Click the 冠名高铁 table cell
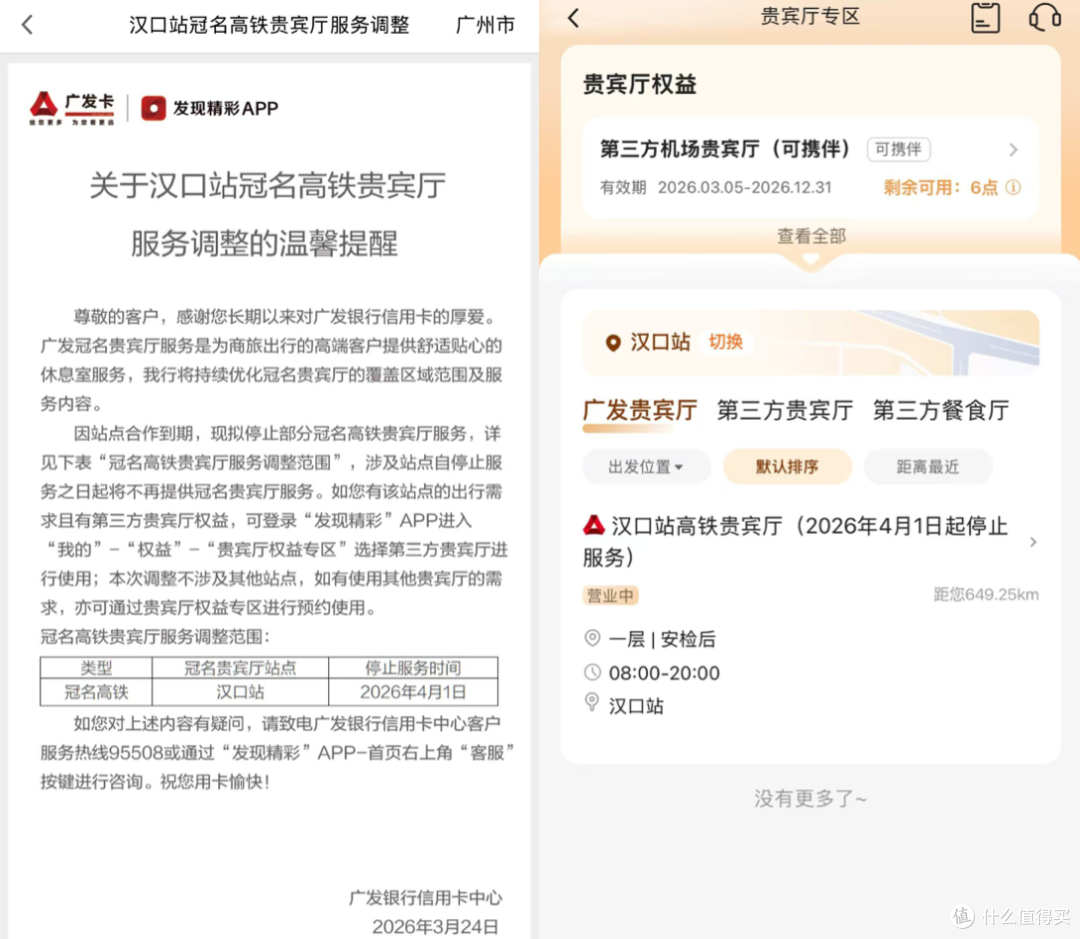Viewport: 1080px width, 939px height. pos(96,692)
